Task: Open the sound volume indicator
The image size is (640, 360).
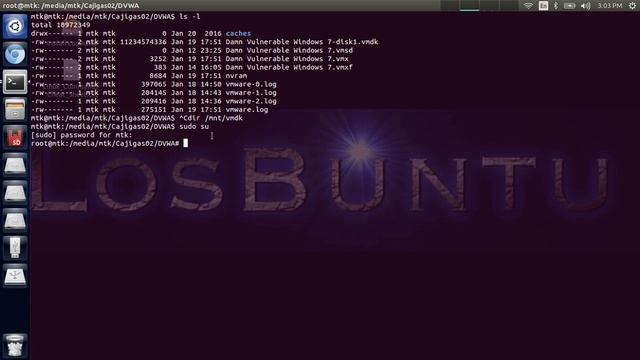Action: tap(585, 6)
